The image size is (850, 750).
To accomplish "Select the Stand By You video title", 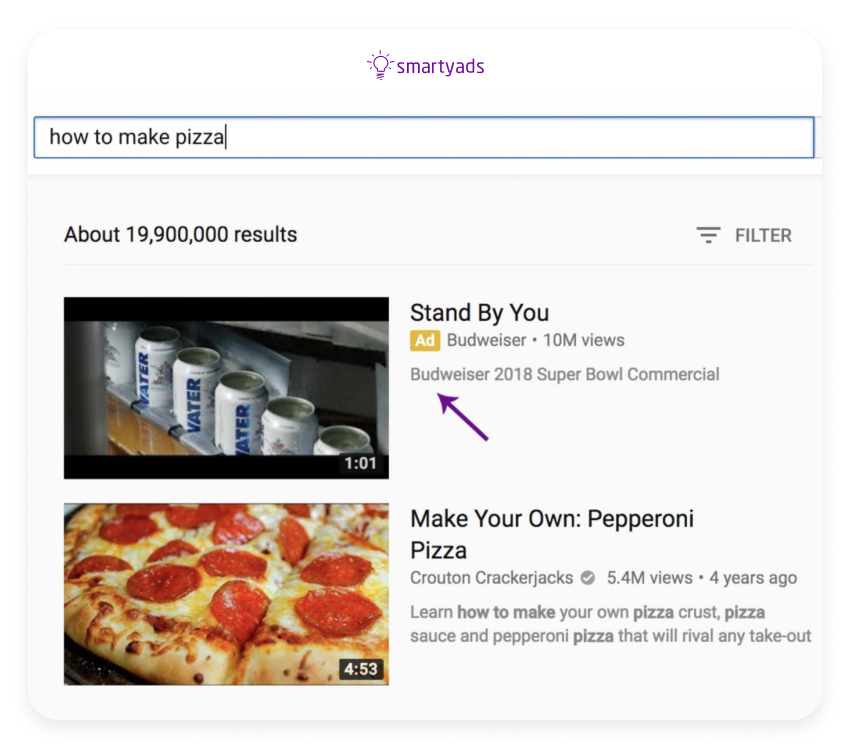I will (x=480, y=313).
